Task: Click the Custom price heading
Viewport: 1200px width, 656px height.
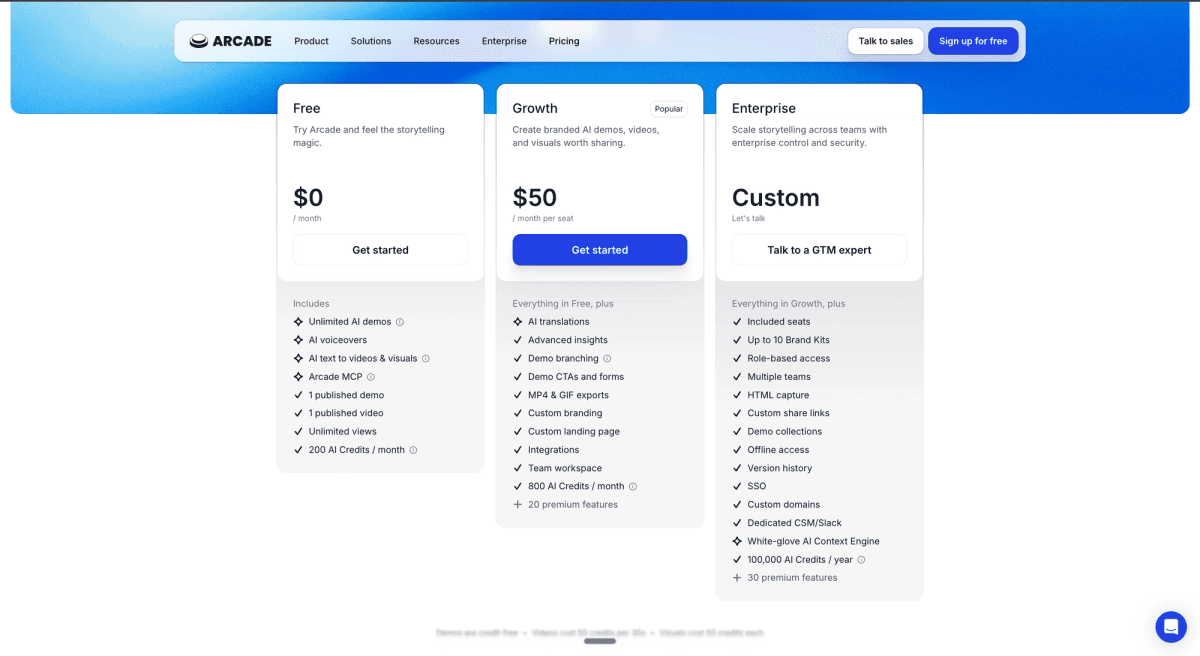Action: (x=776, y=198)
